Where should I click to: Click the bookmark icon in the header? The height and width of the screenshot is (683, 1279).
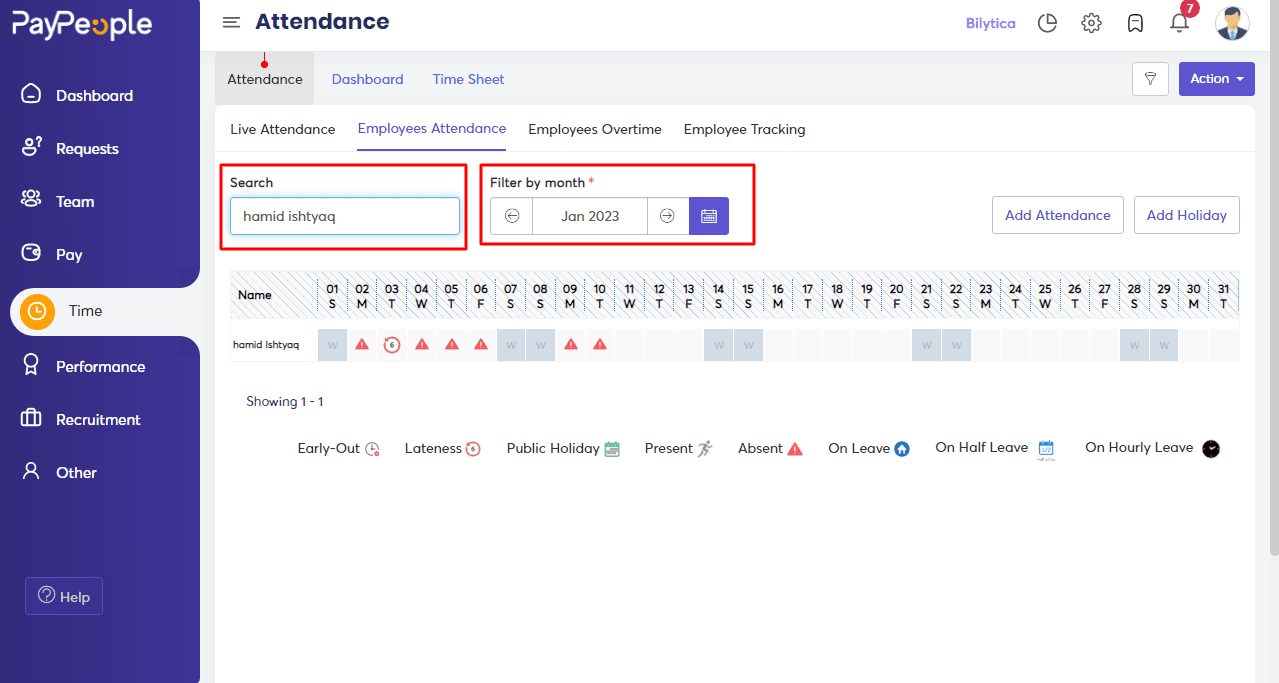click(x=1135, y=22)
